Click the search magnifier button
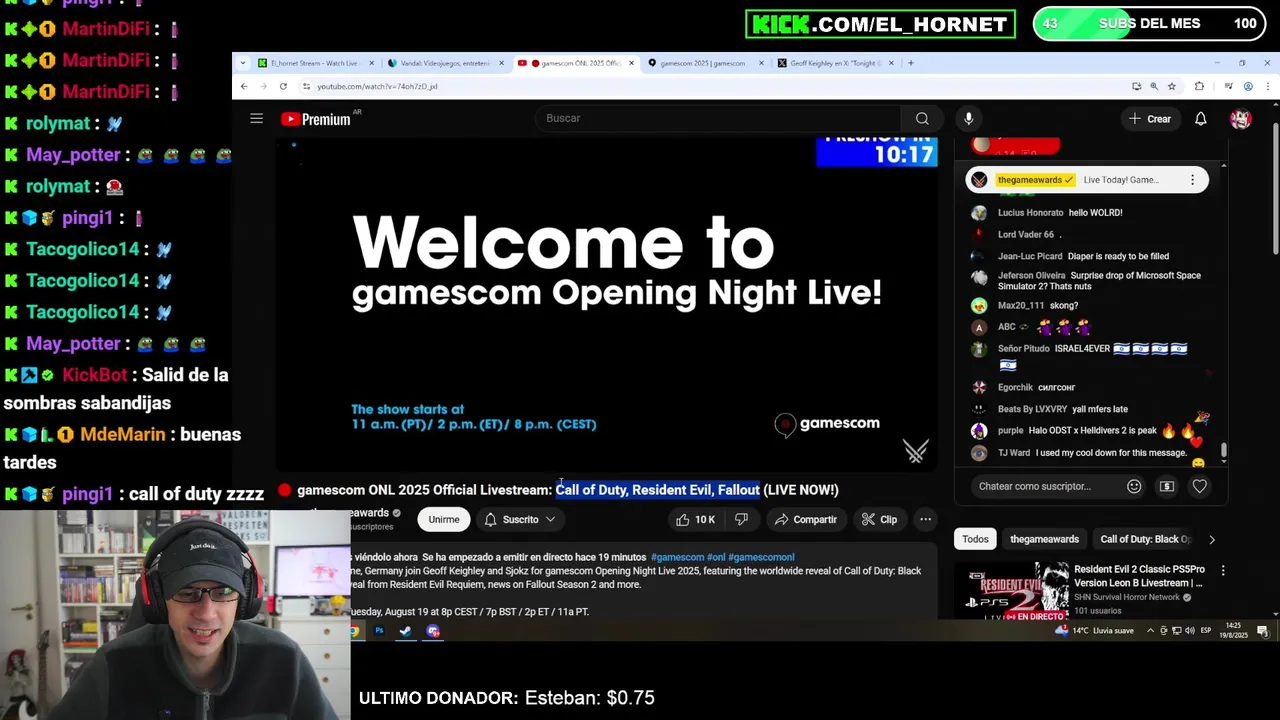The width and height of the screenshot is (1280, 720). [x=921, y=118]
